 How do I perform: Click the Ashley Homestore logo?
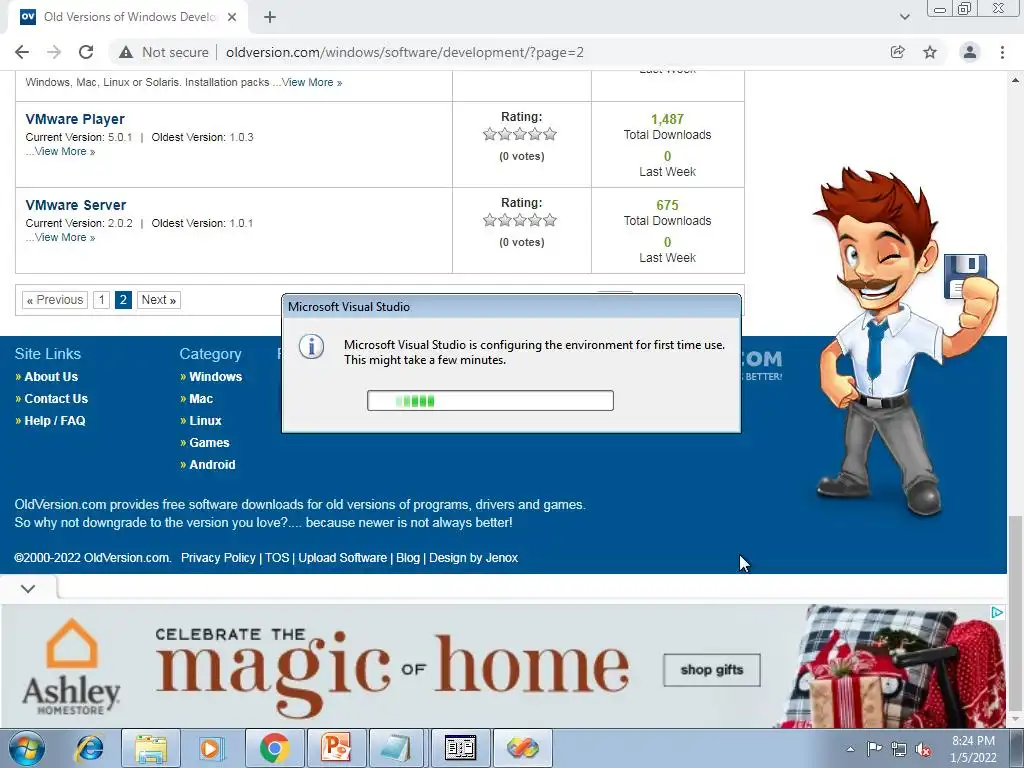point(71,666)
